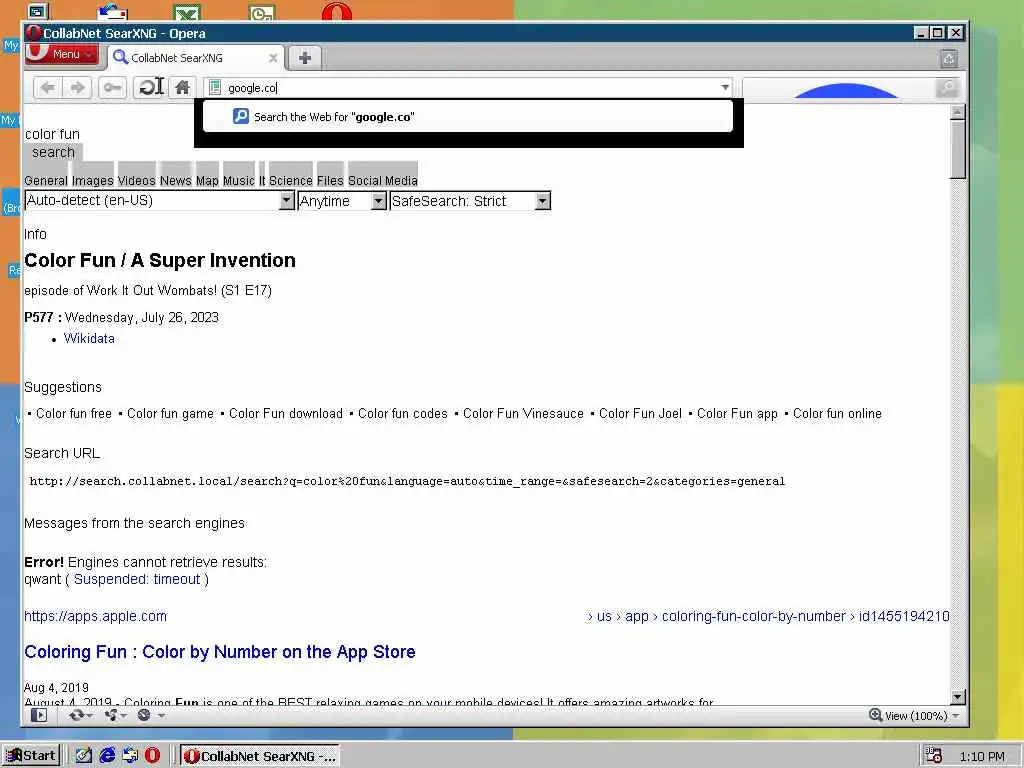This screenshot has width=1024, height=768.
Task: Go forward with the forward arrow
Action: pyautogui.click(x=78, y=88)
